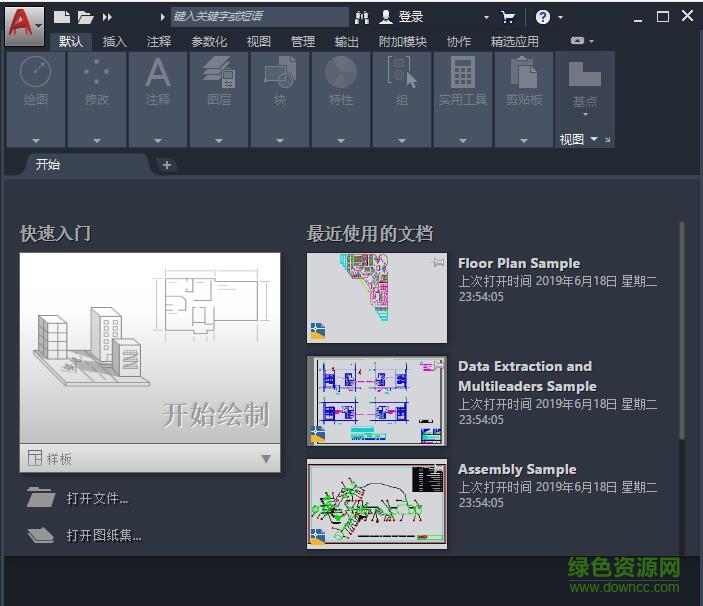The height and width of the screenshot is (606, 703).
Task: Toggle the pin on Assembly Sample thumbnail
Action: pos(438,469)
